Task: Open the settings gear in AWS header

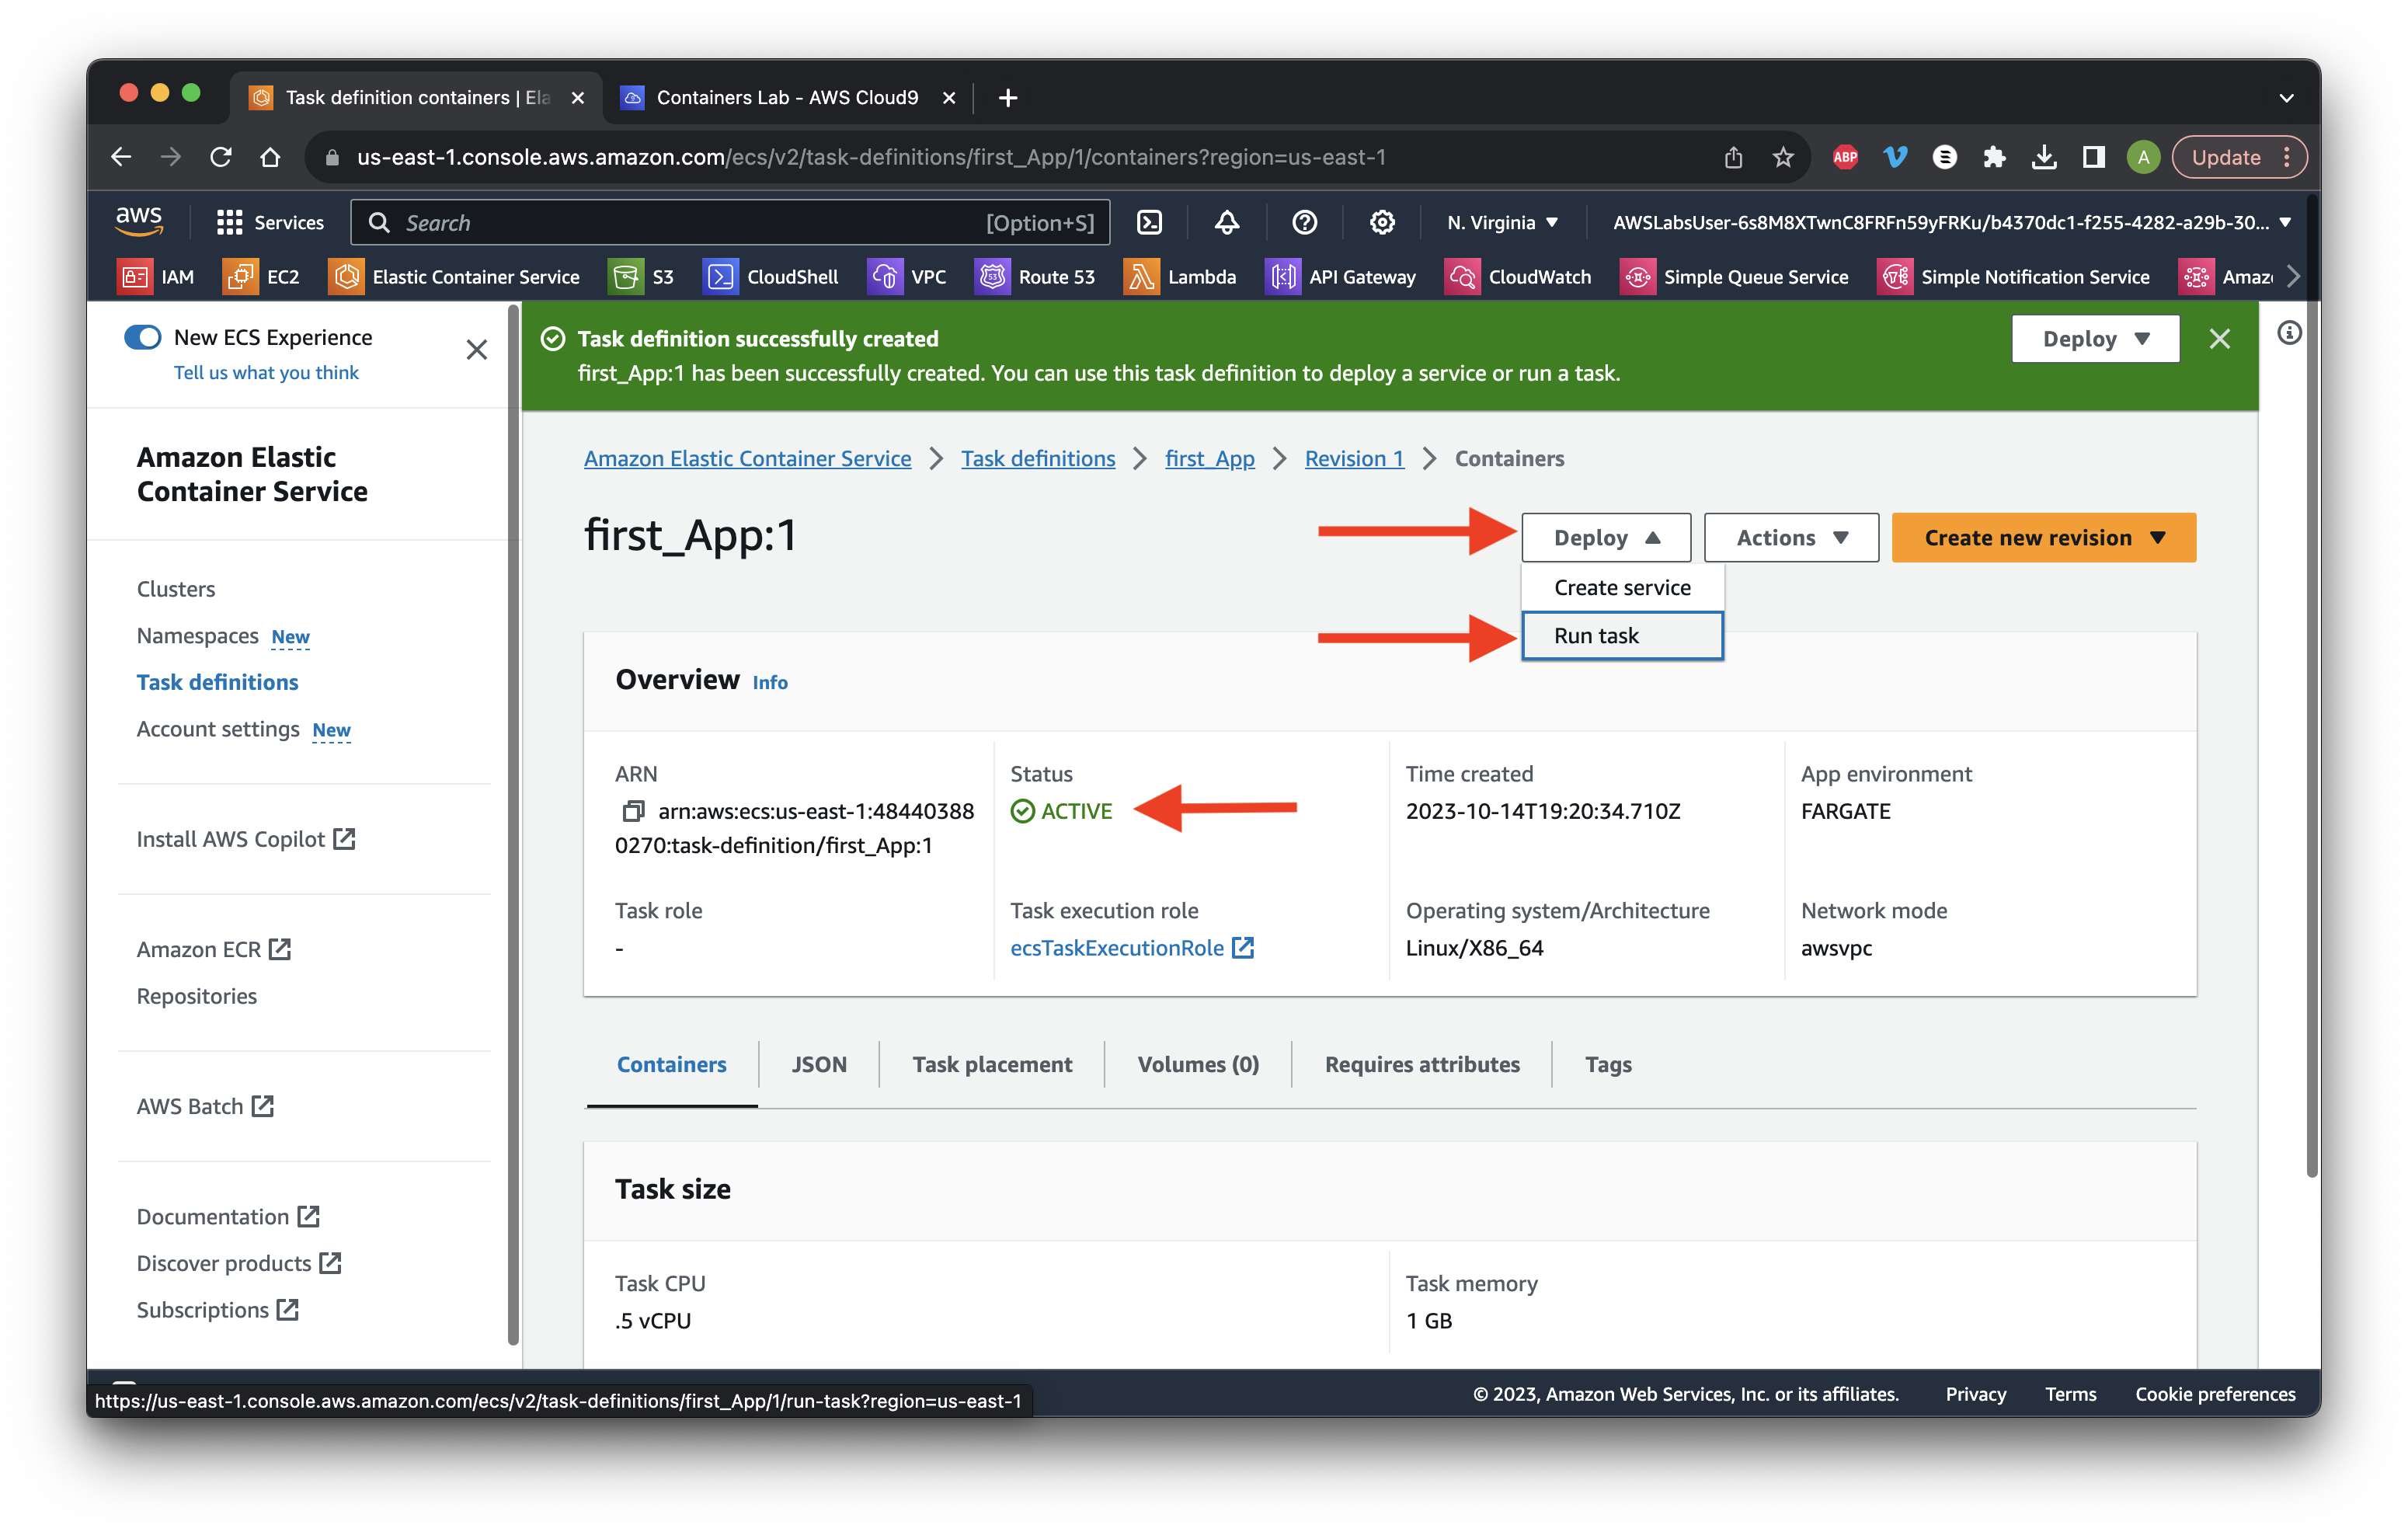Action: (1382, 222)
